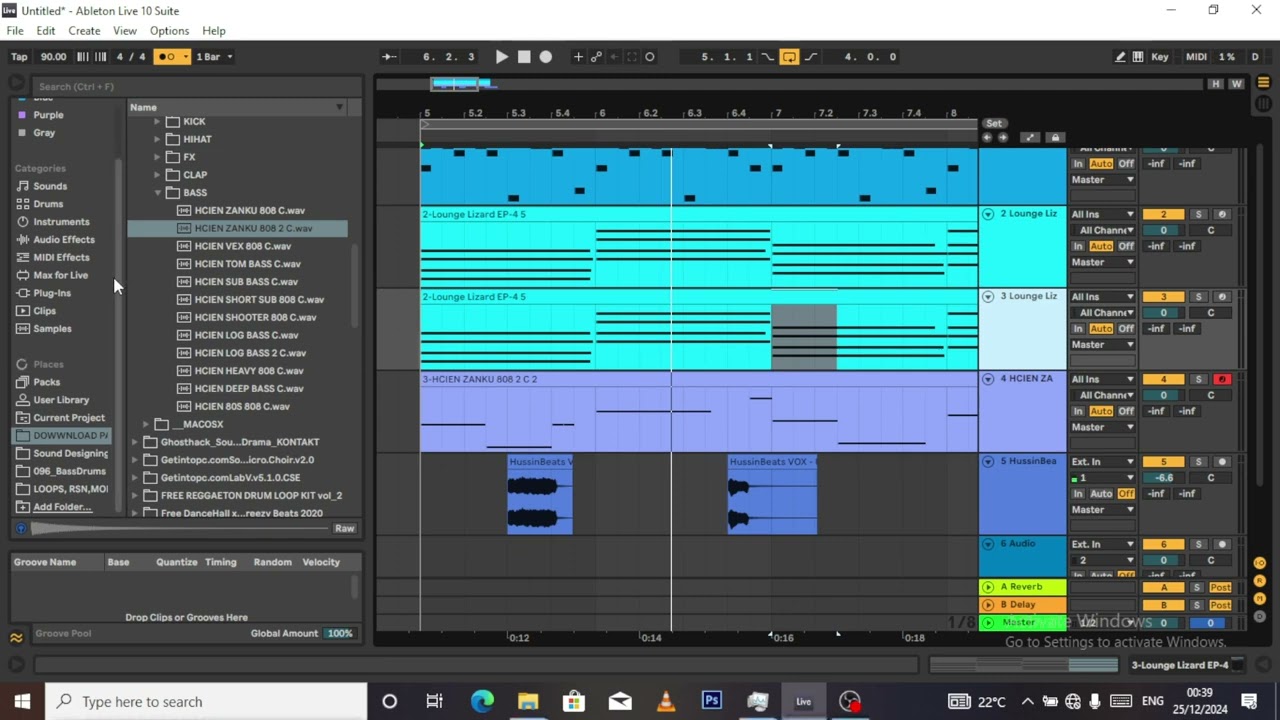Select the Samples category

[x=52, y=329]
